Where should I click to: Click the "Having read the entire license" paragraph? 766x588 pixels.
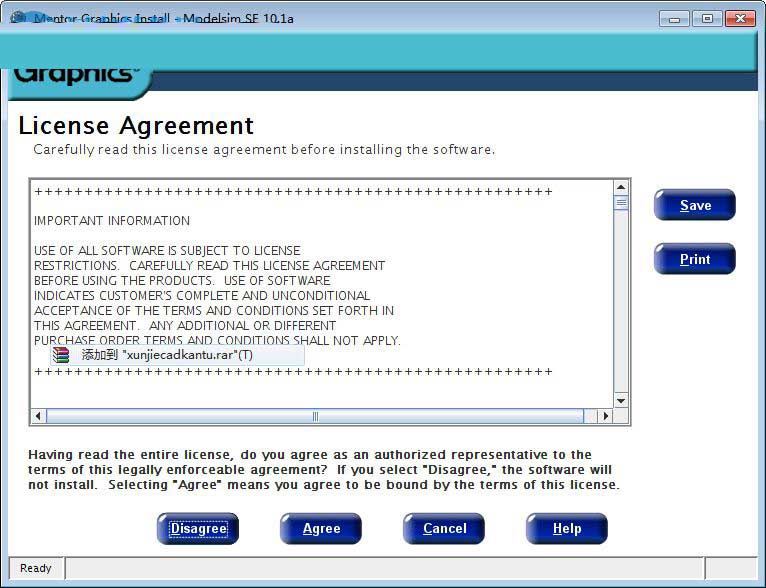pos(324,470)
